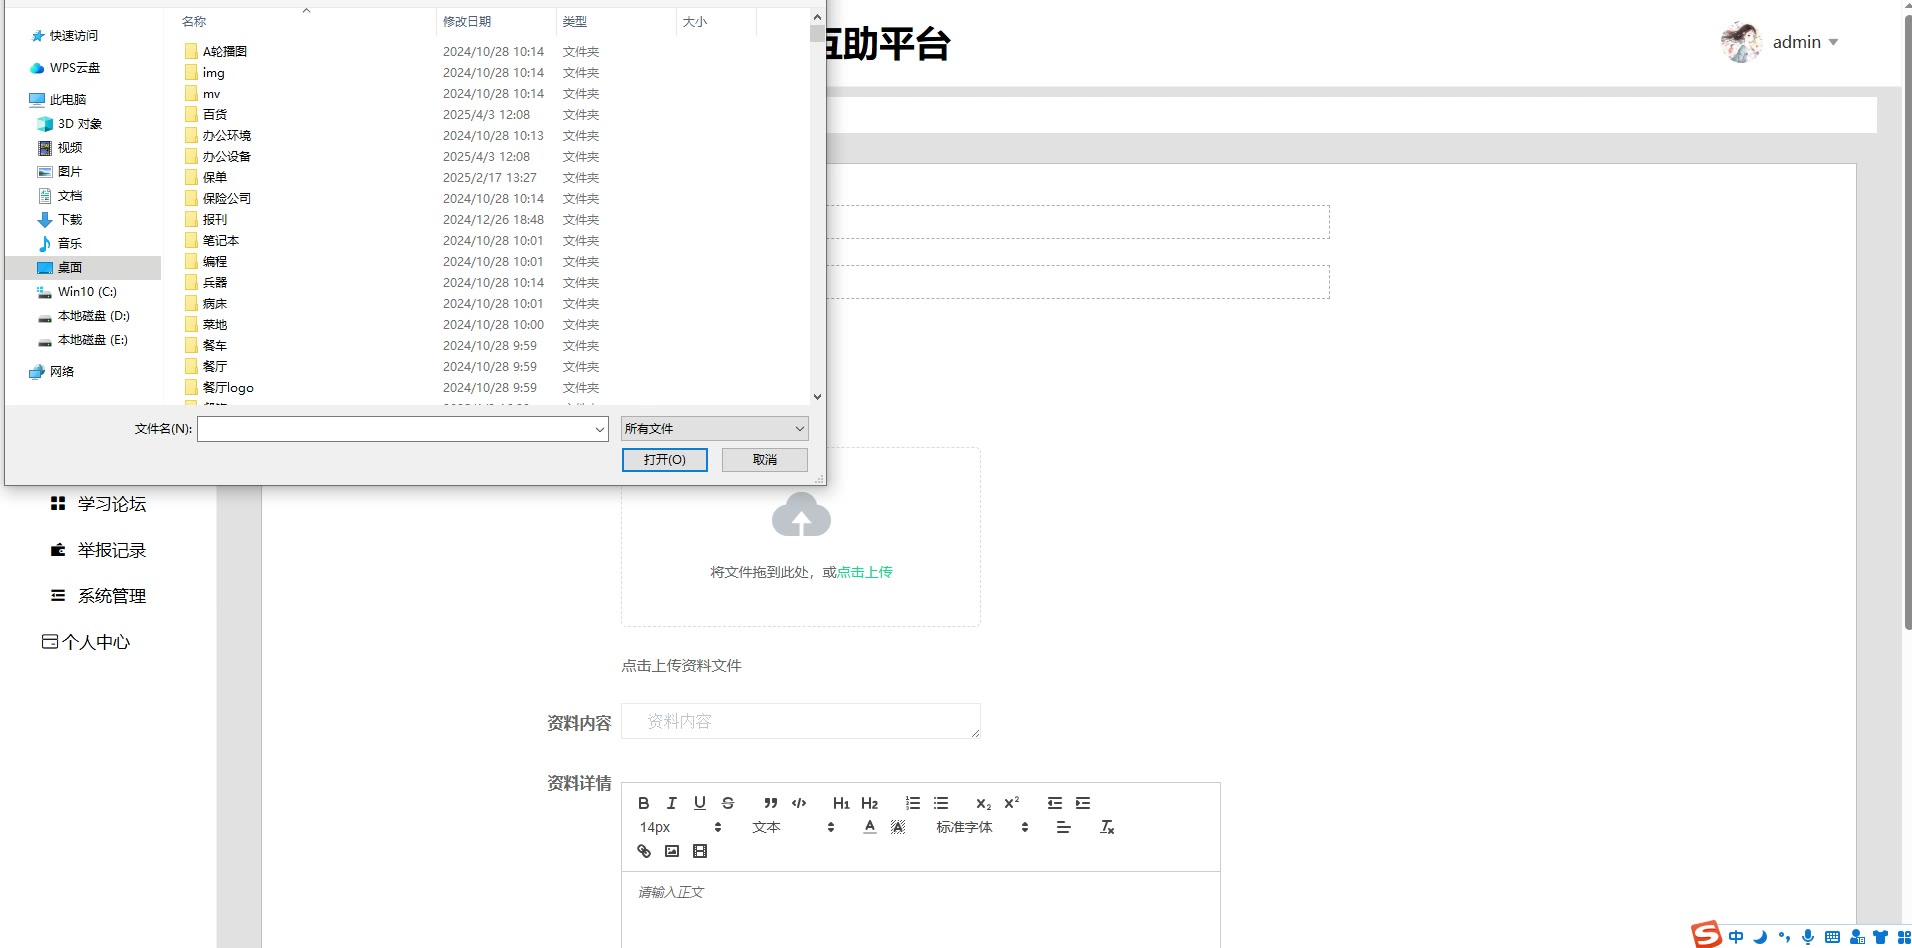
Task: Select the A轮播图 folder
Action: coord(225,52)
